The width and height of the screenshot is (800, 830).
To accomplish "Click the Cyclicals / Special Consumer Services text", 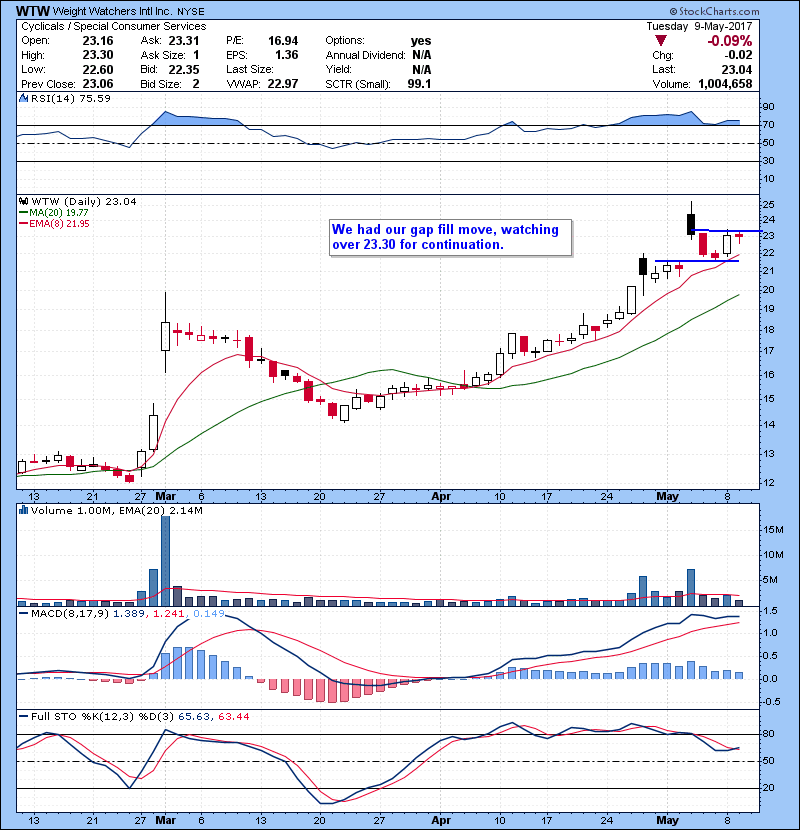I will coord(114,26).
